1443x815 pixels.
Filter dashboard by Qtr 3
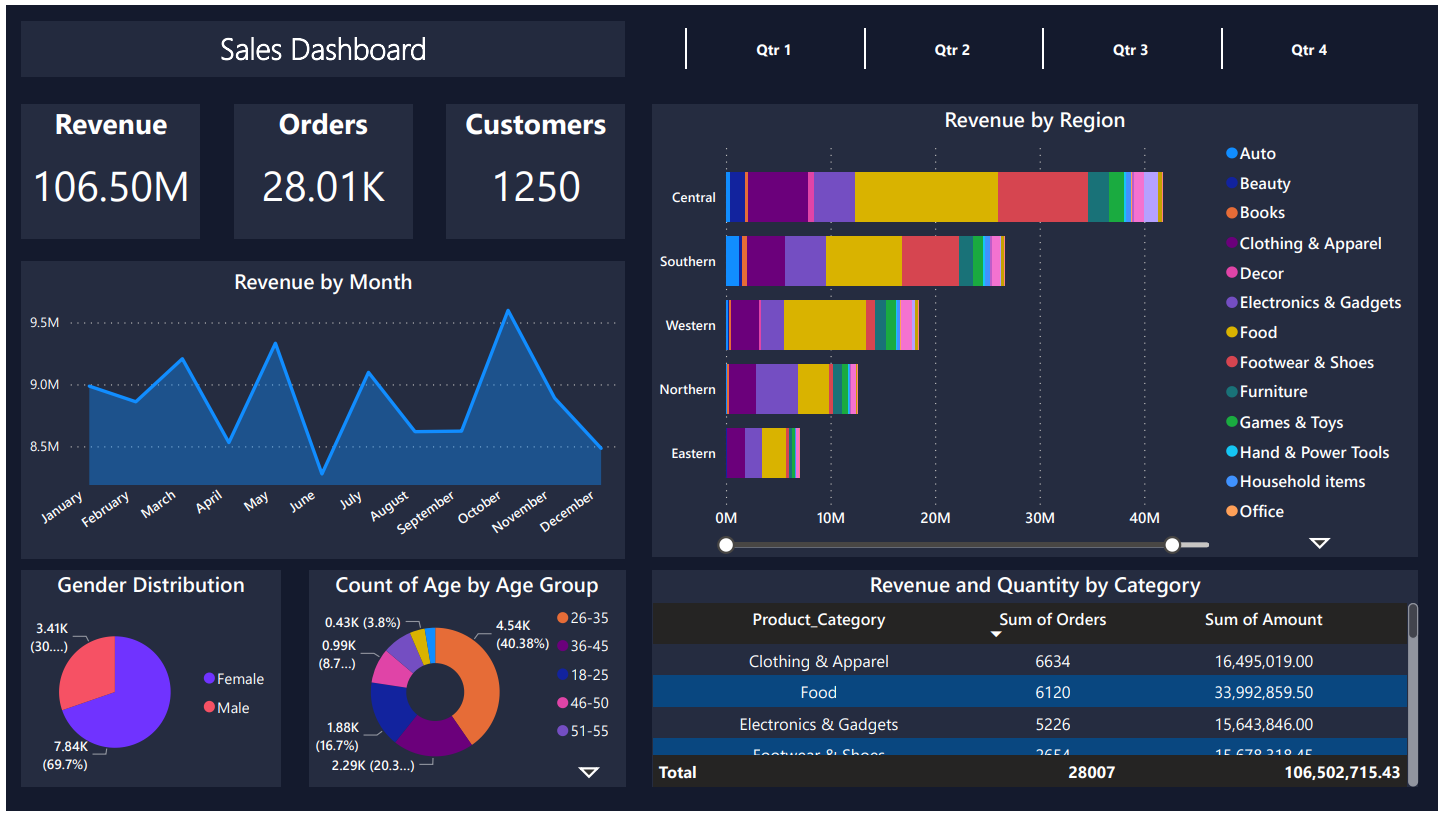(1130, 49)
